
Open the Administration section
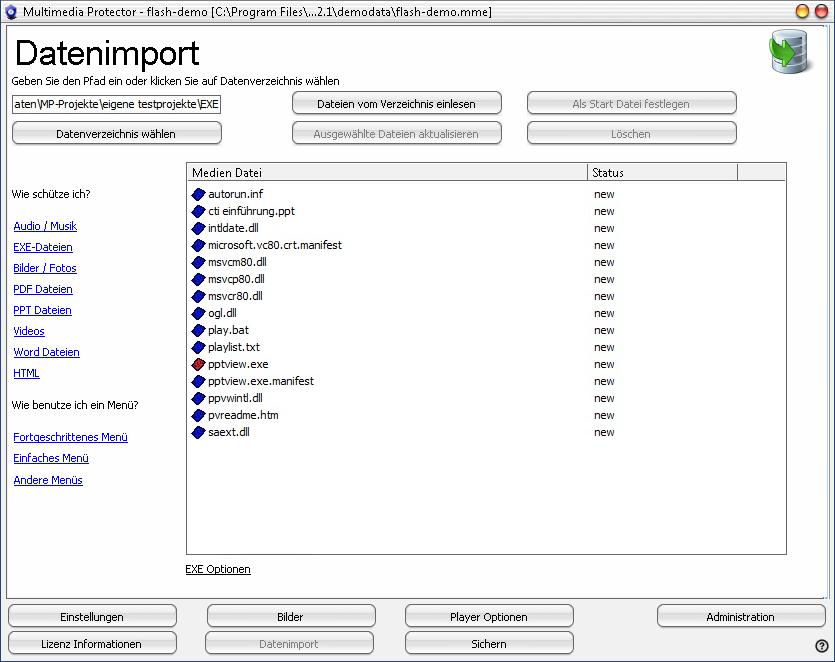(740, 617)
